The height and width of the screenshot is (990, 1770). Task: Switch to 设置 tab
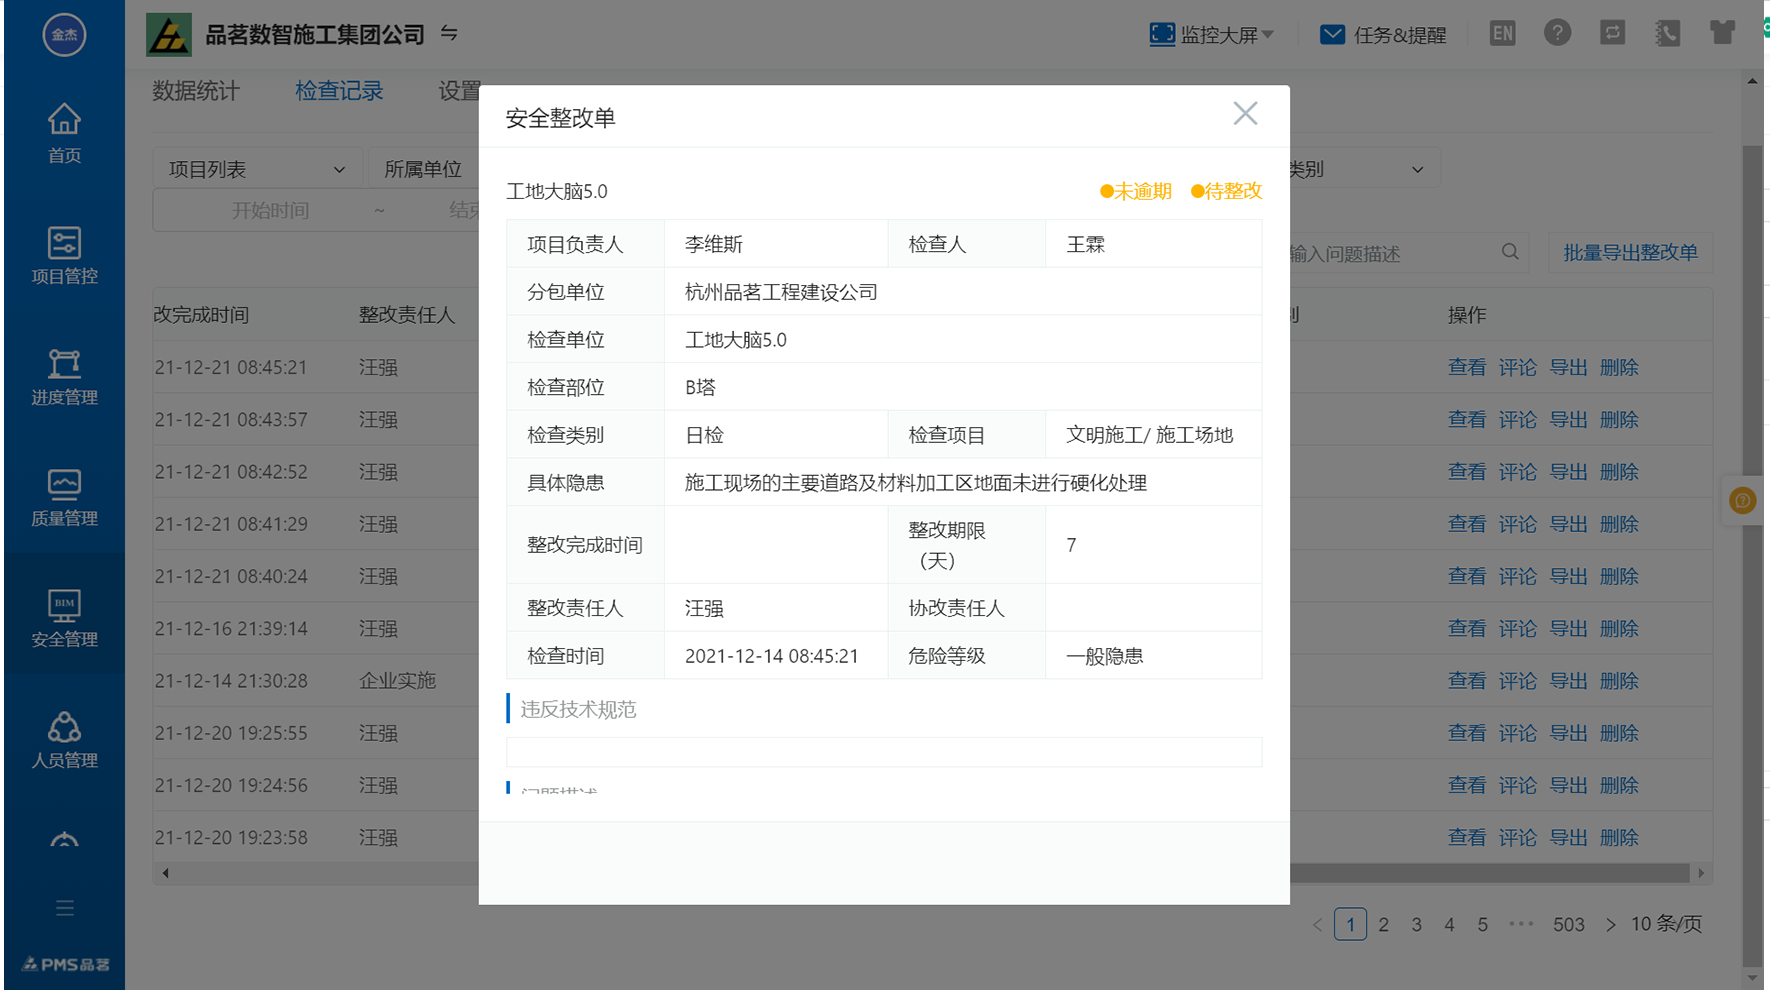click(x=459, y=91)
